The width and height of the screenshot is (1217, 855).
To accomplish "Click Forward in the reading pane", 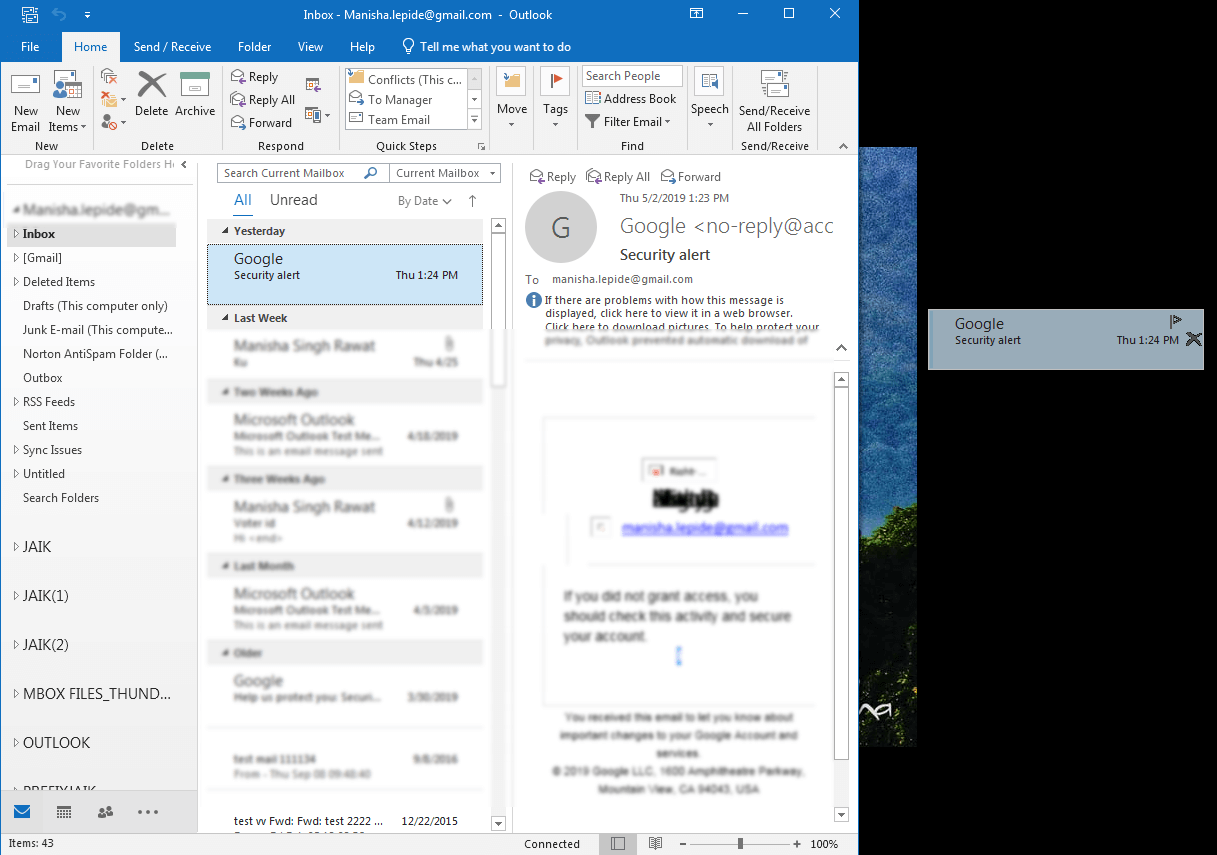I will (690, 177).
